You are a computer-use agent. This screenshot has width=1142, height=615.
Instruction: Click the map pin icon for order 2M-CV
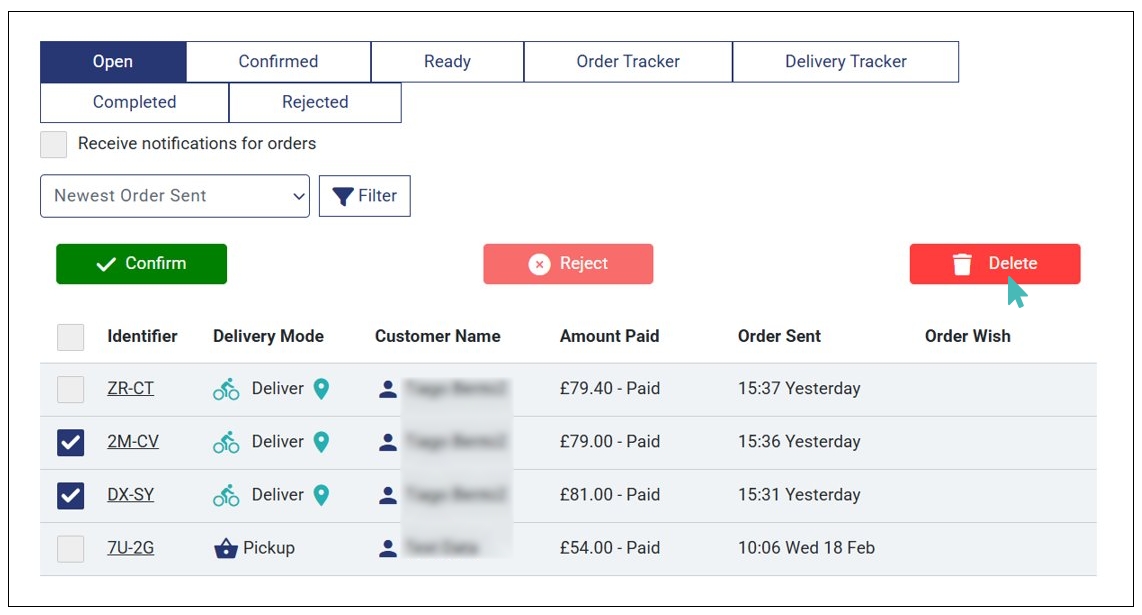[x=321, y=442]
